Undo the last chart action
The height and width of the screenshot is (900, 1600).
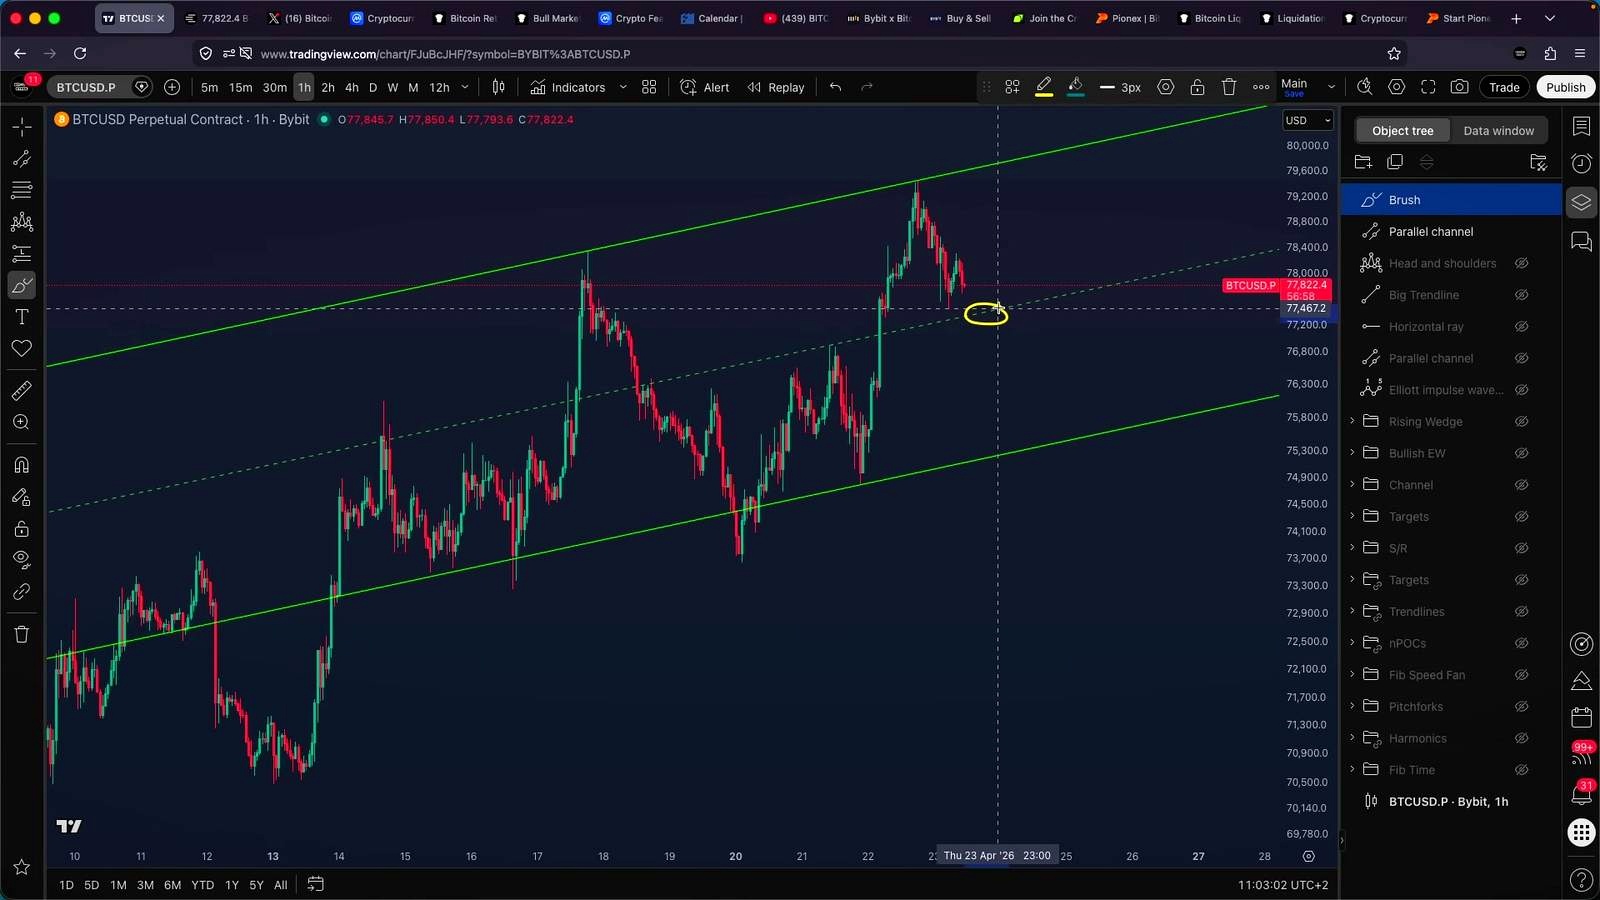pos(835,87)
